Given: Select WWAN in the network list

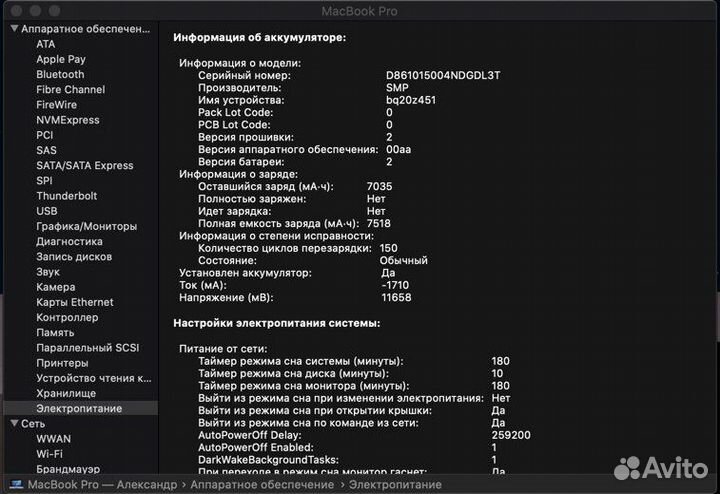Looking at the screenshot, I should point(54,439).
